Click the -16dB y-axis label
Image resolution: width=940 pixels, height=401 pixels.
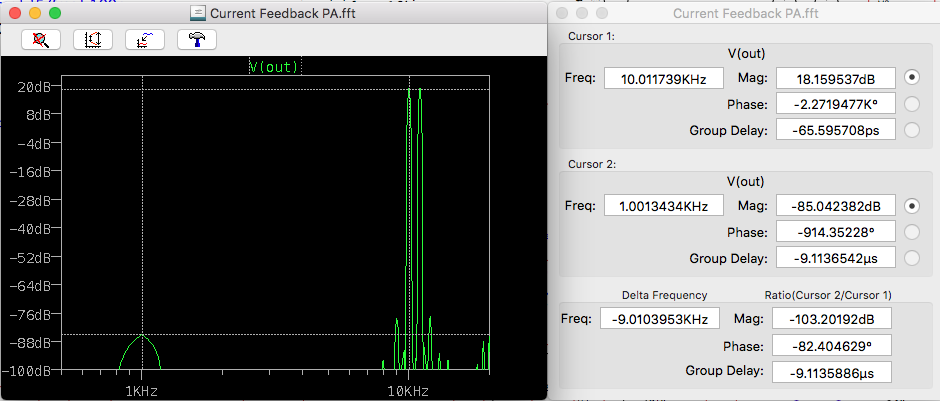click(29, 171)
